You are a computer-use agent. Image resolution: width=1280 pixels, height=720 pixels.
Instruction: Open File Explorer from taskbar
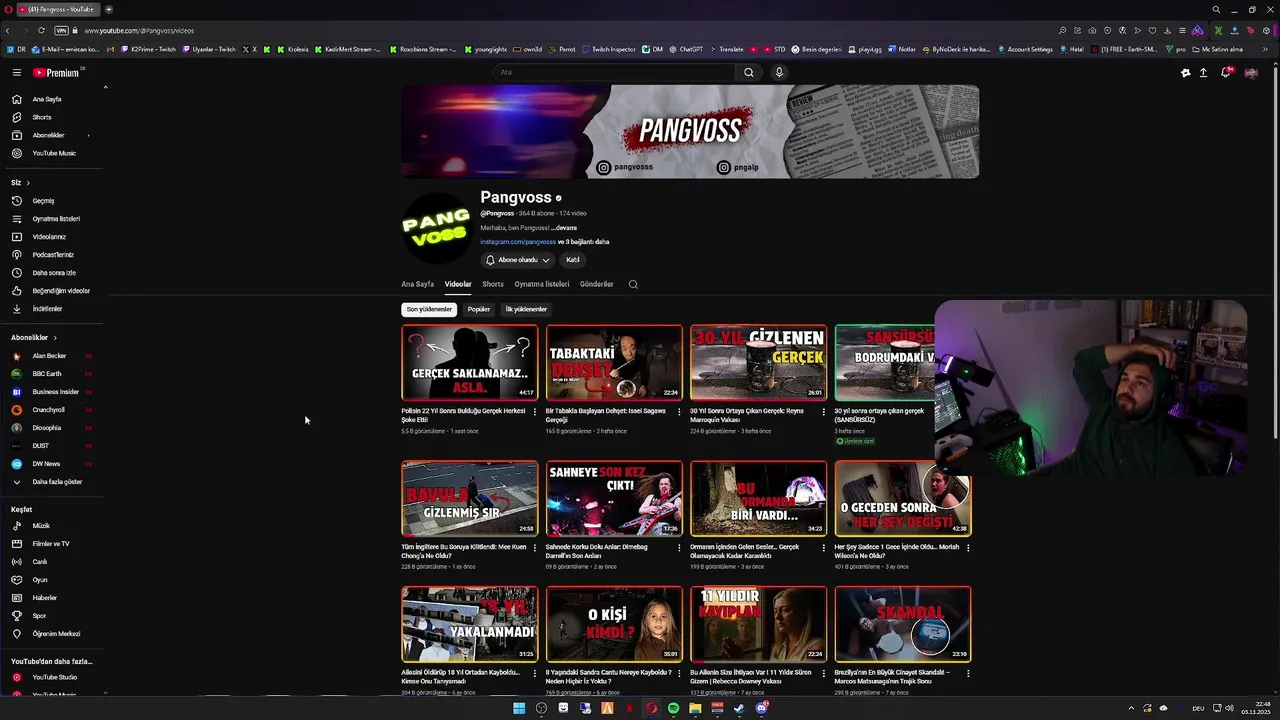point(695,708)
